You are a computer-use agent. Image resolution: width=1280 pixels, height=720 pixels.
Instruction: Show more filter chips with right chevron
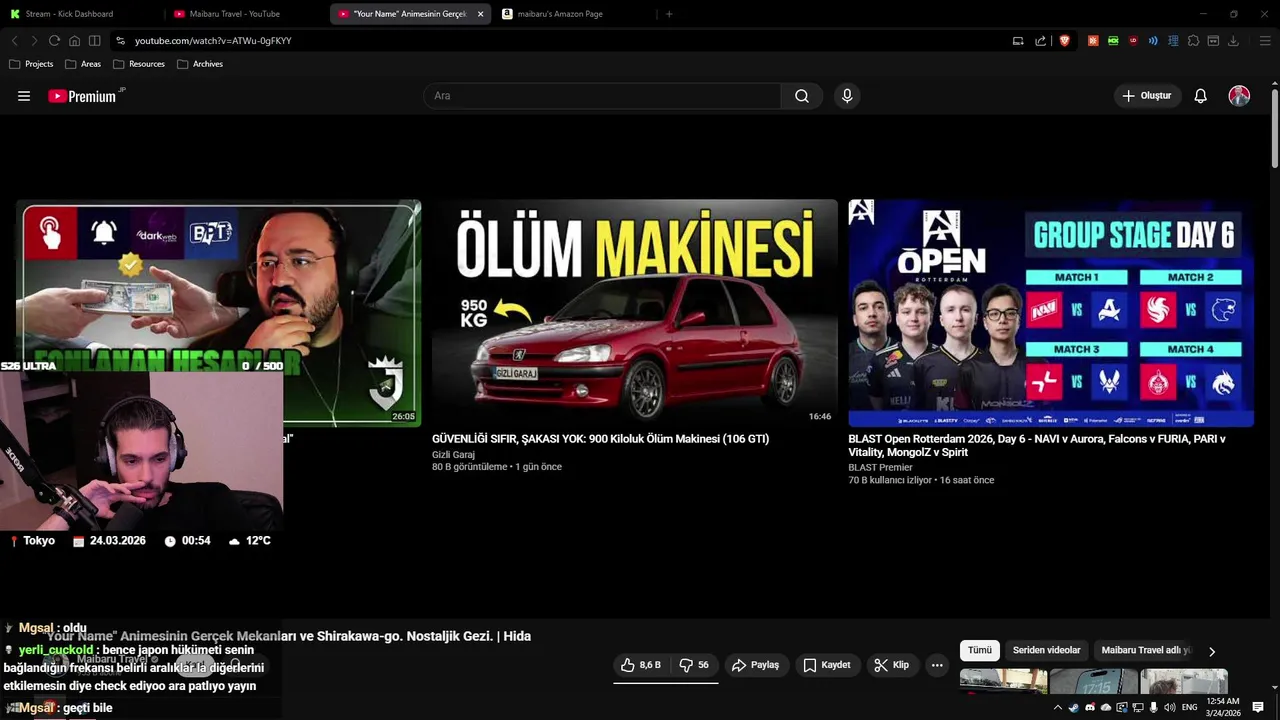point(1212,651)
